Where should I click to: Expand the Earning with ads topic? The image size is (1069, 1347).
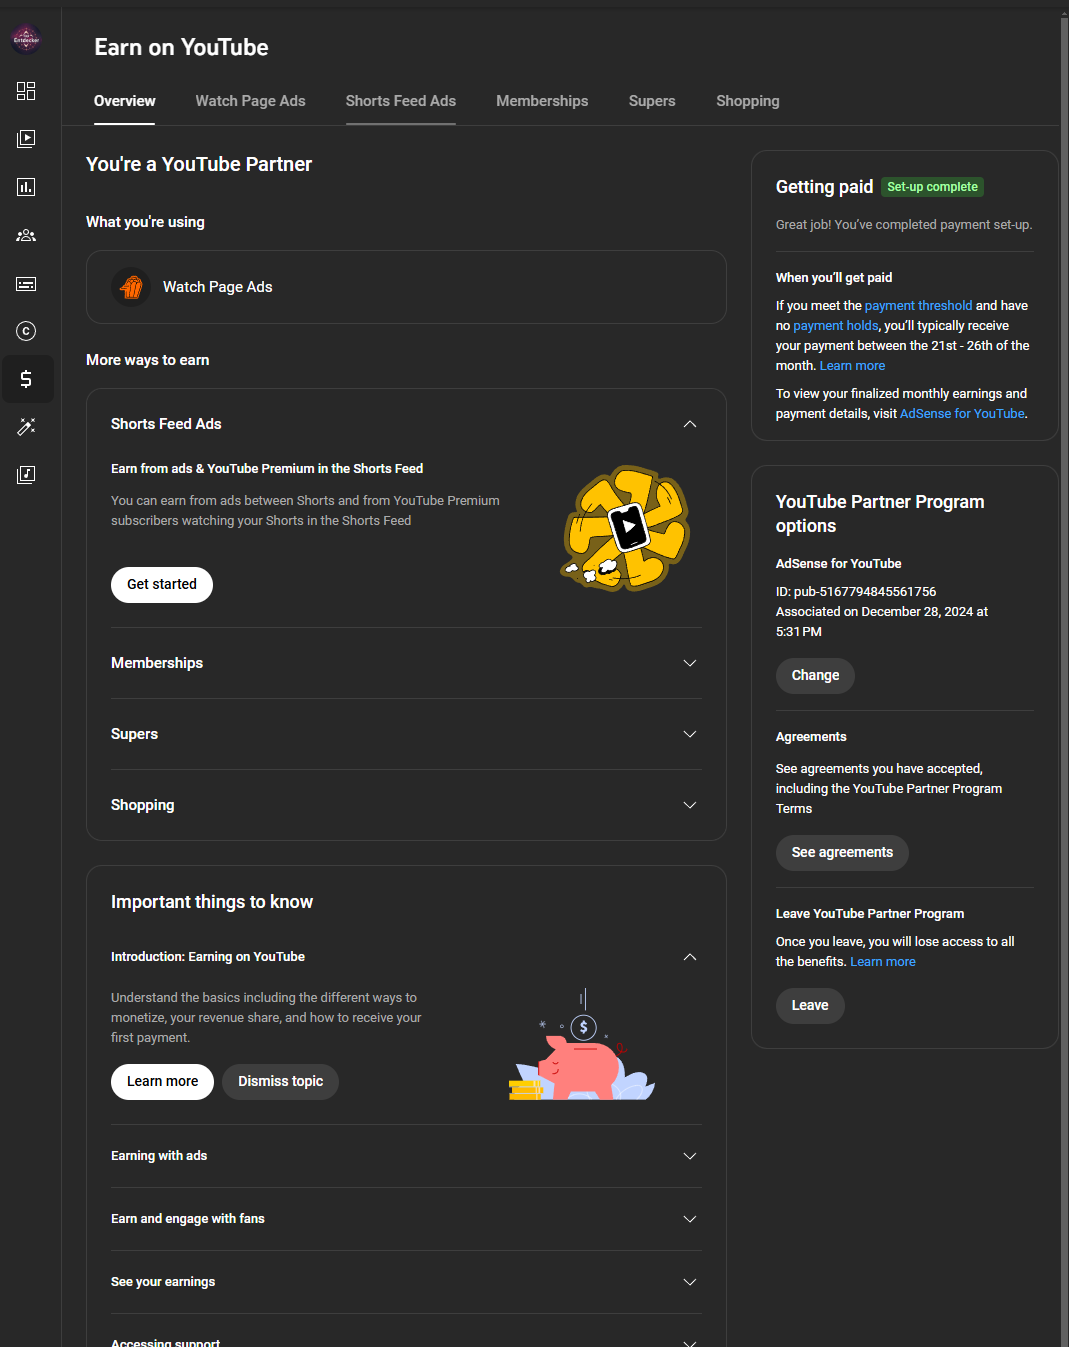point(689,1156)
